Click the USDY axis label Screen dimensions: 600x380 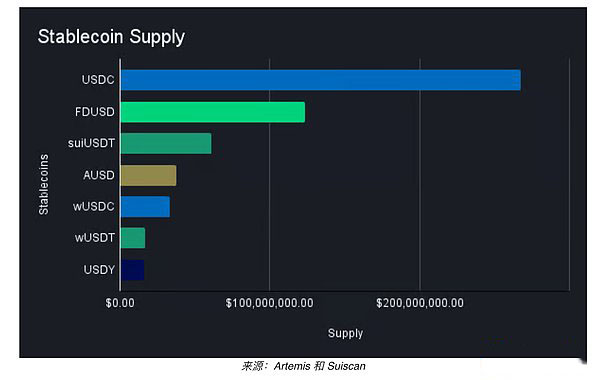(99, 270)
